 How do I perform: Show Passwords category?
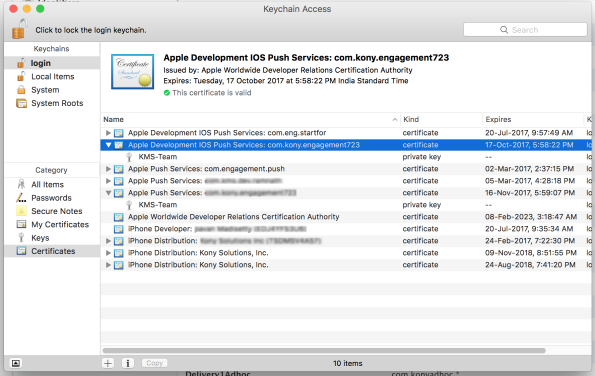52,198
